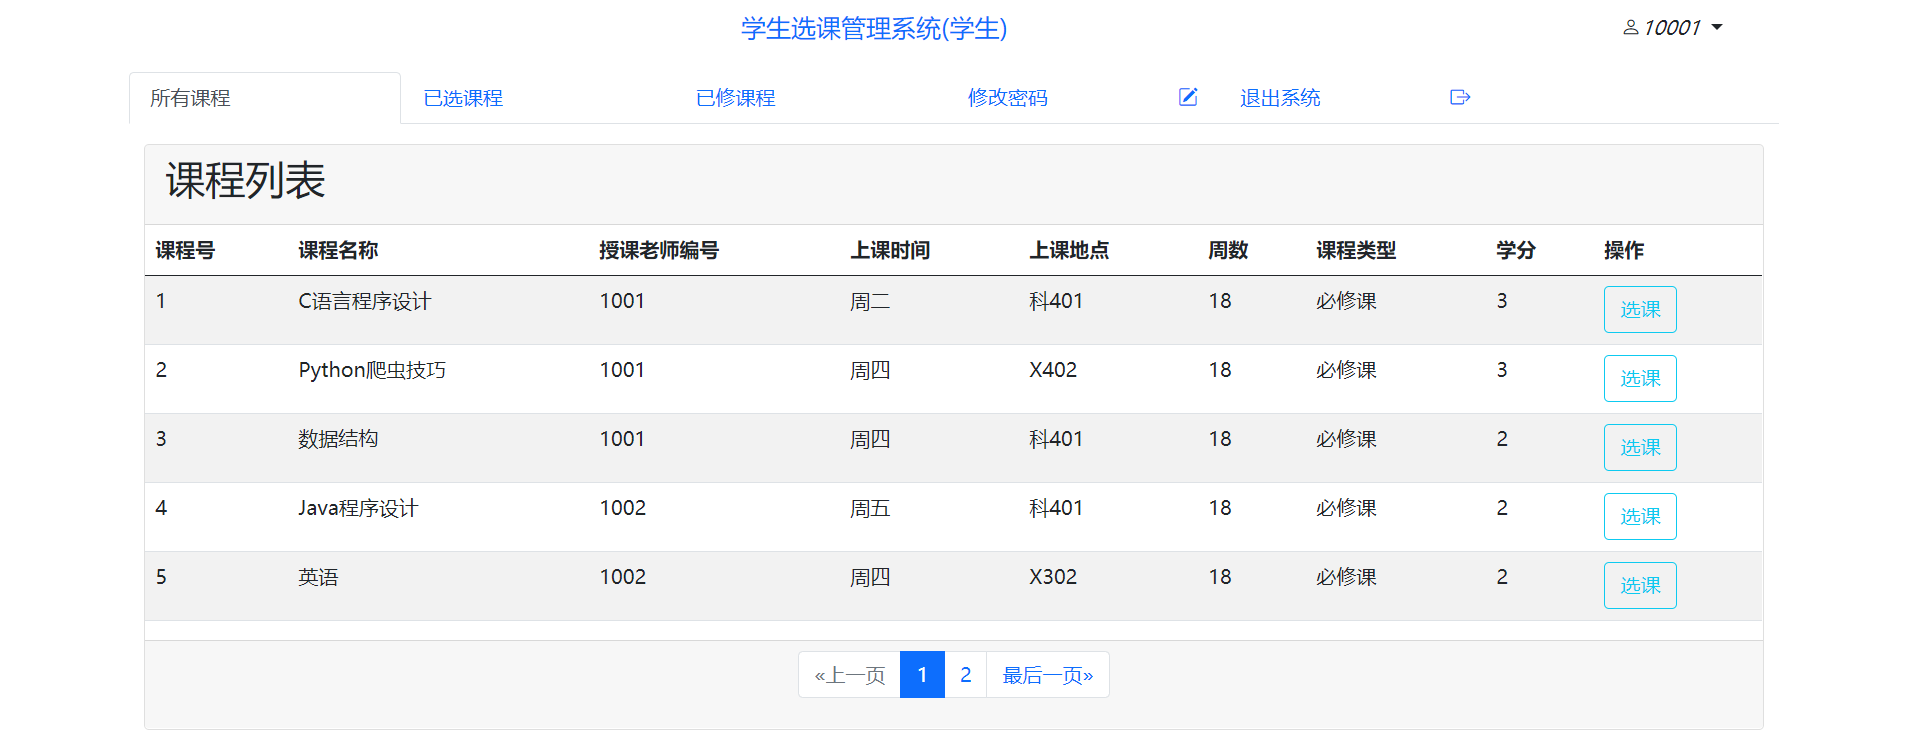Click the 上课时间 column header
The image size is (1914, 735).
tap(890, 250)
